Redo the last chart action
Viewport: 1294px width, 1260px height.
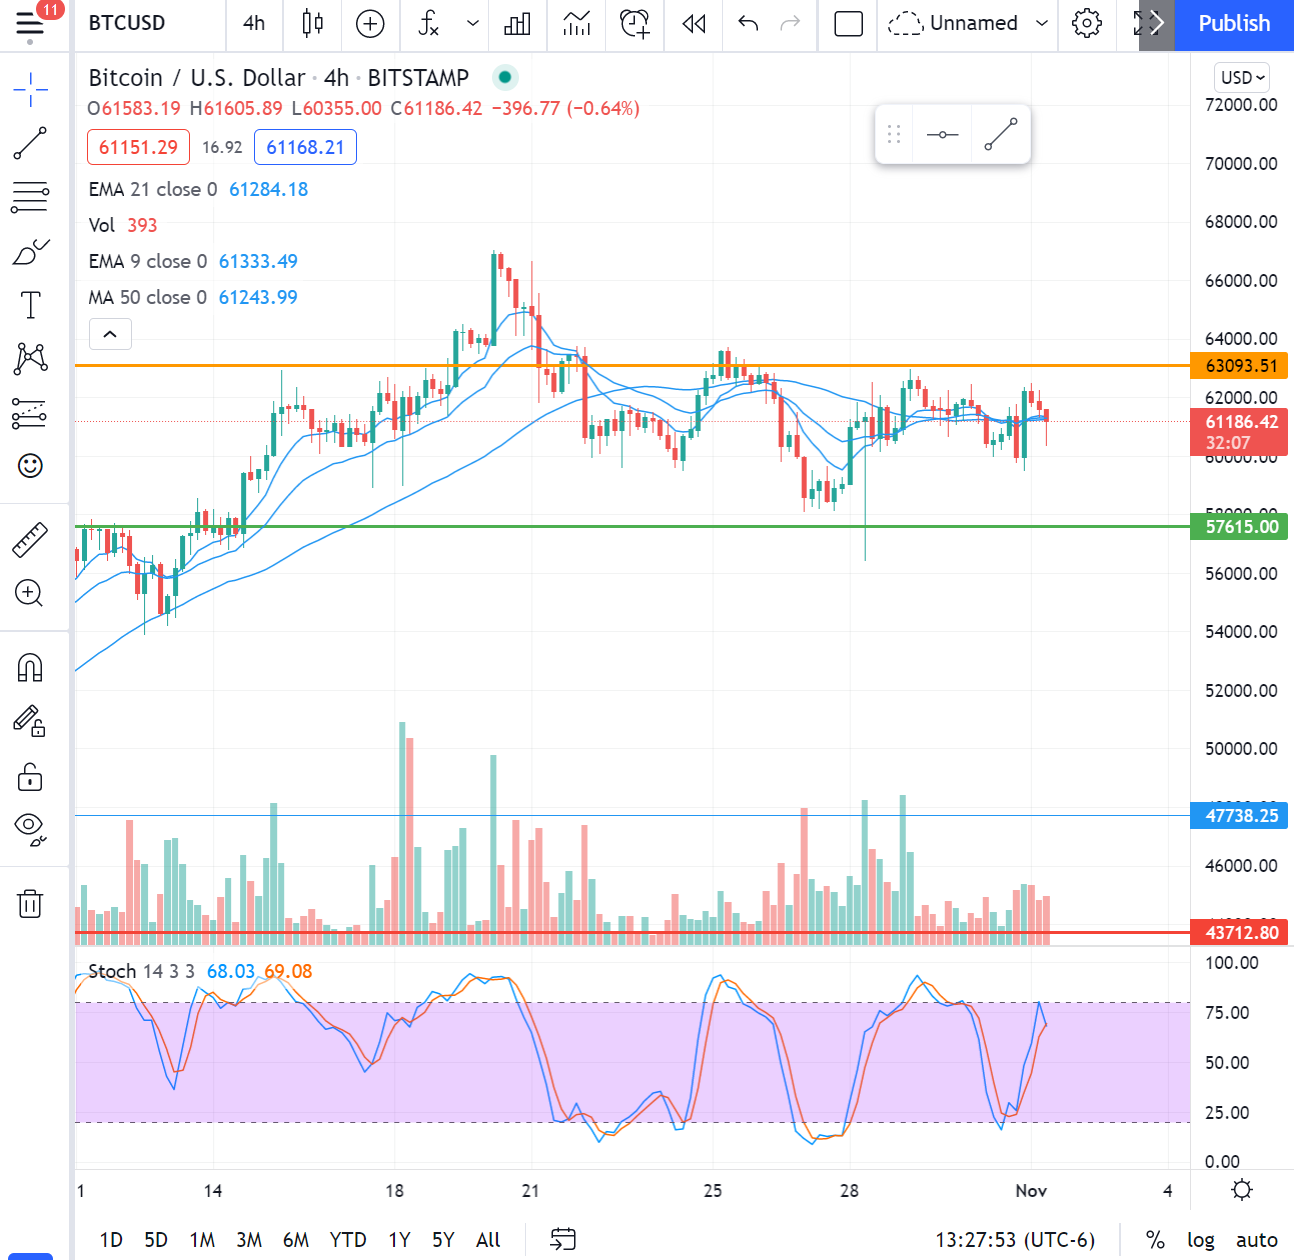790,23
